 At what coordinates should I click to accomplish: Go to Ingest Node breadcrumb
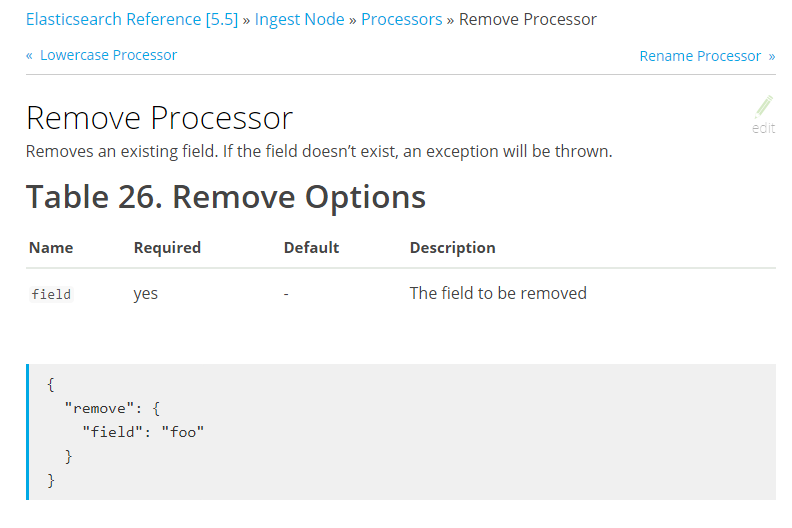coord(300,19)
